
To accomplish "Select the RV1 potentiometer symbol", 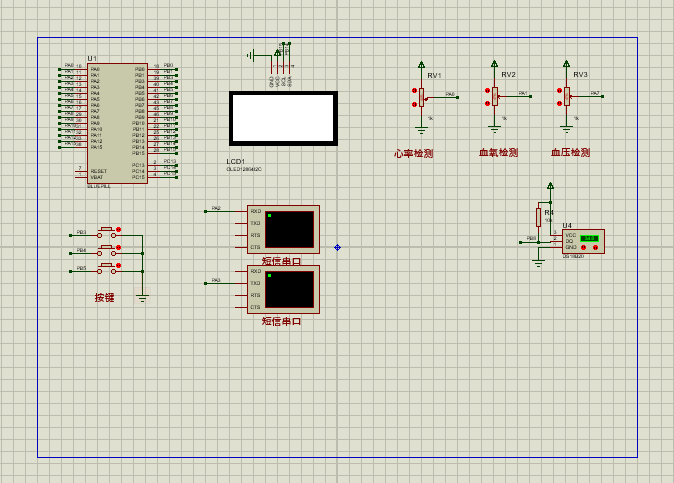I will point(421,98).
